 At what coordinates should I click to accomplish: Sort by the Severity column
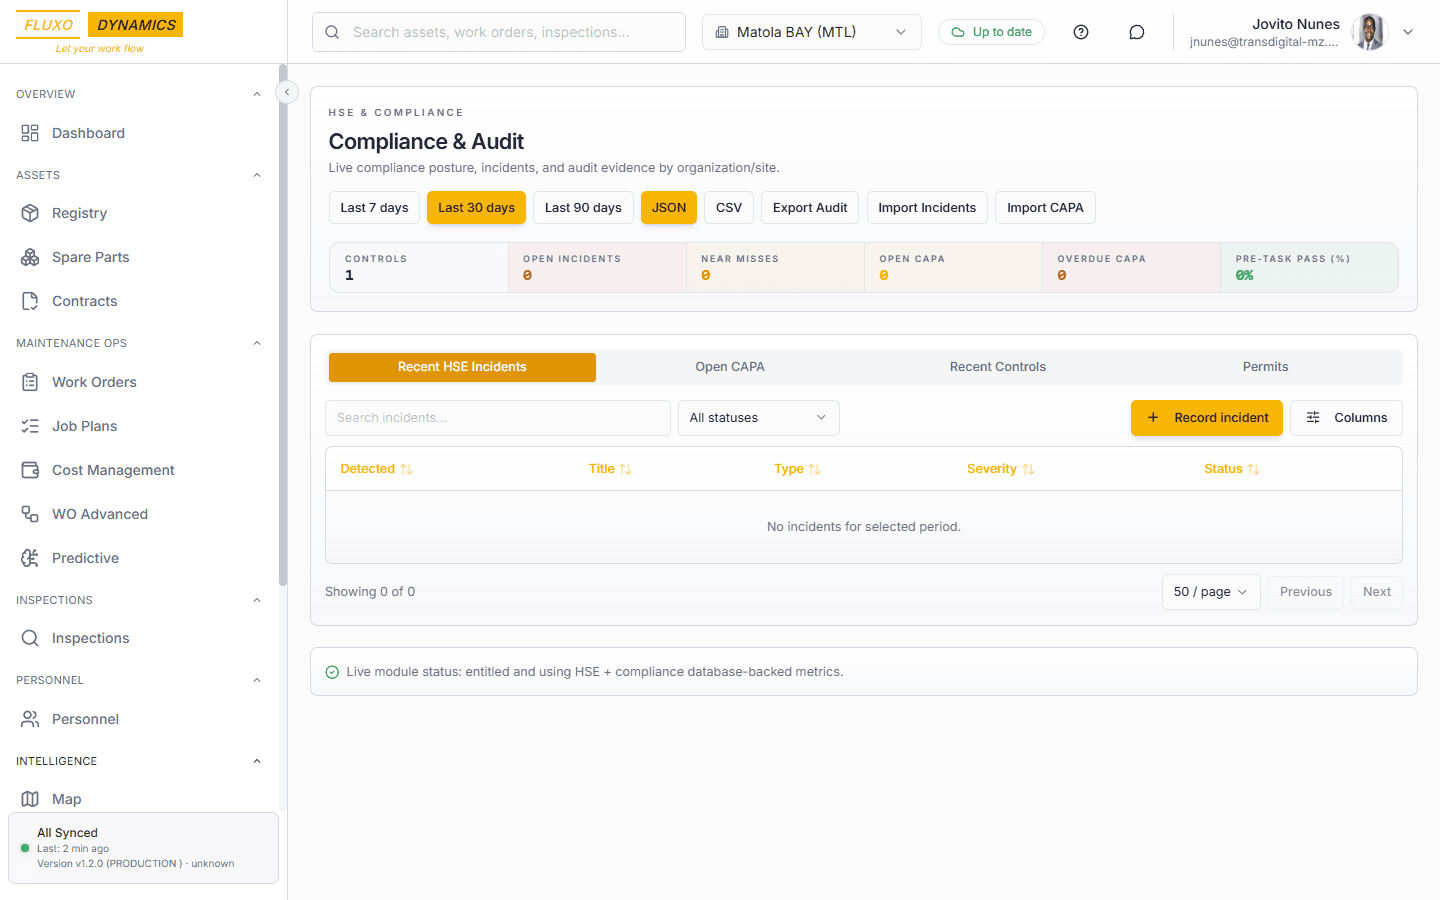pyautogui.click(x=1000, y=469)
